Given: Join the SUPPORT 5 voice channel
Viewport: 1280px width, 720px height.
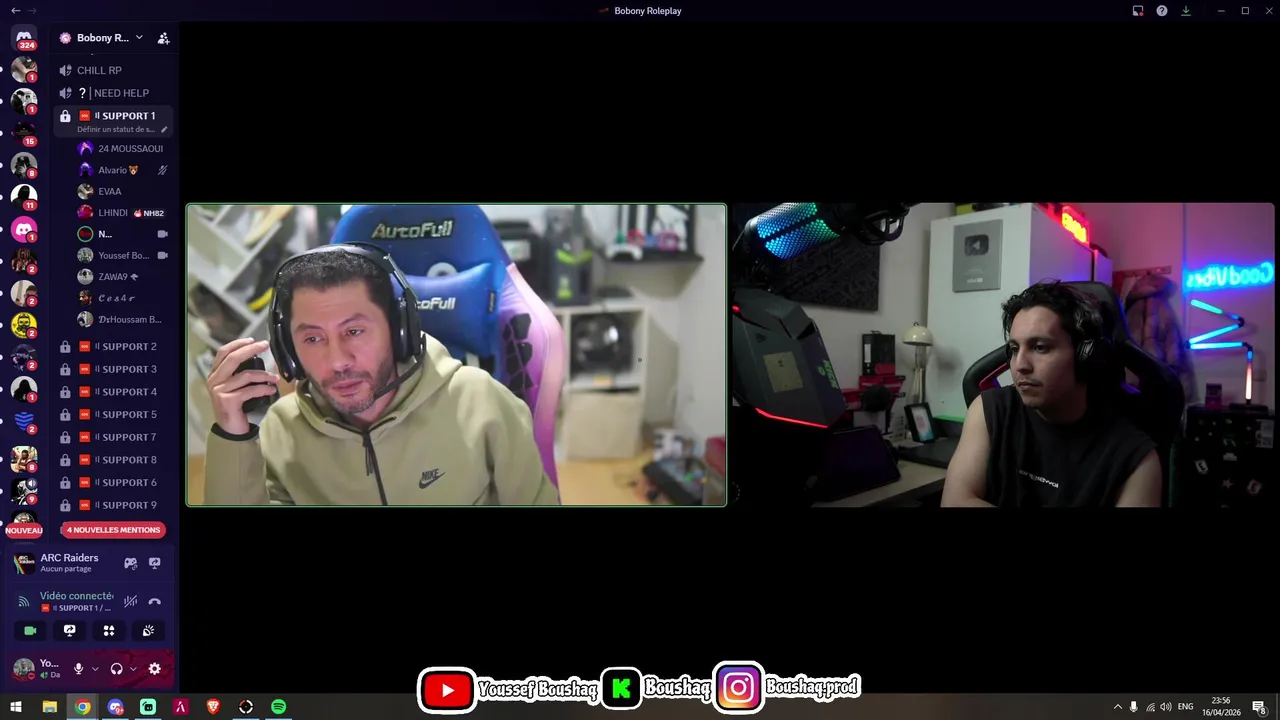Looking at the screenshot, I should (113, 414).
